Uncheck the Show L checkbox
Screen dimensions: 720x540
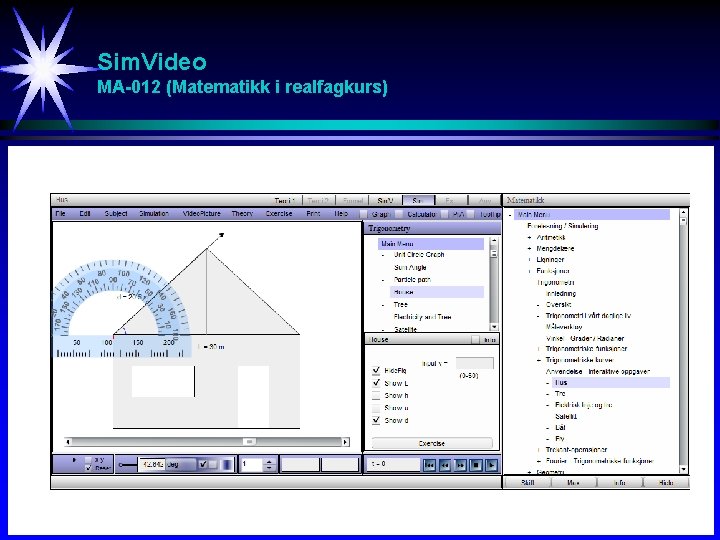coord(376,382)
